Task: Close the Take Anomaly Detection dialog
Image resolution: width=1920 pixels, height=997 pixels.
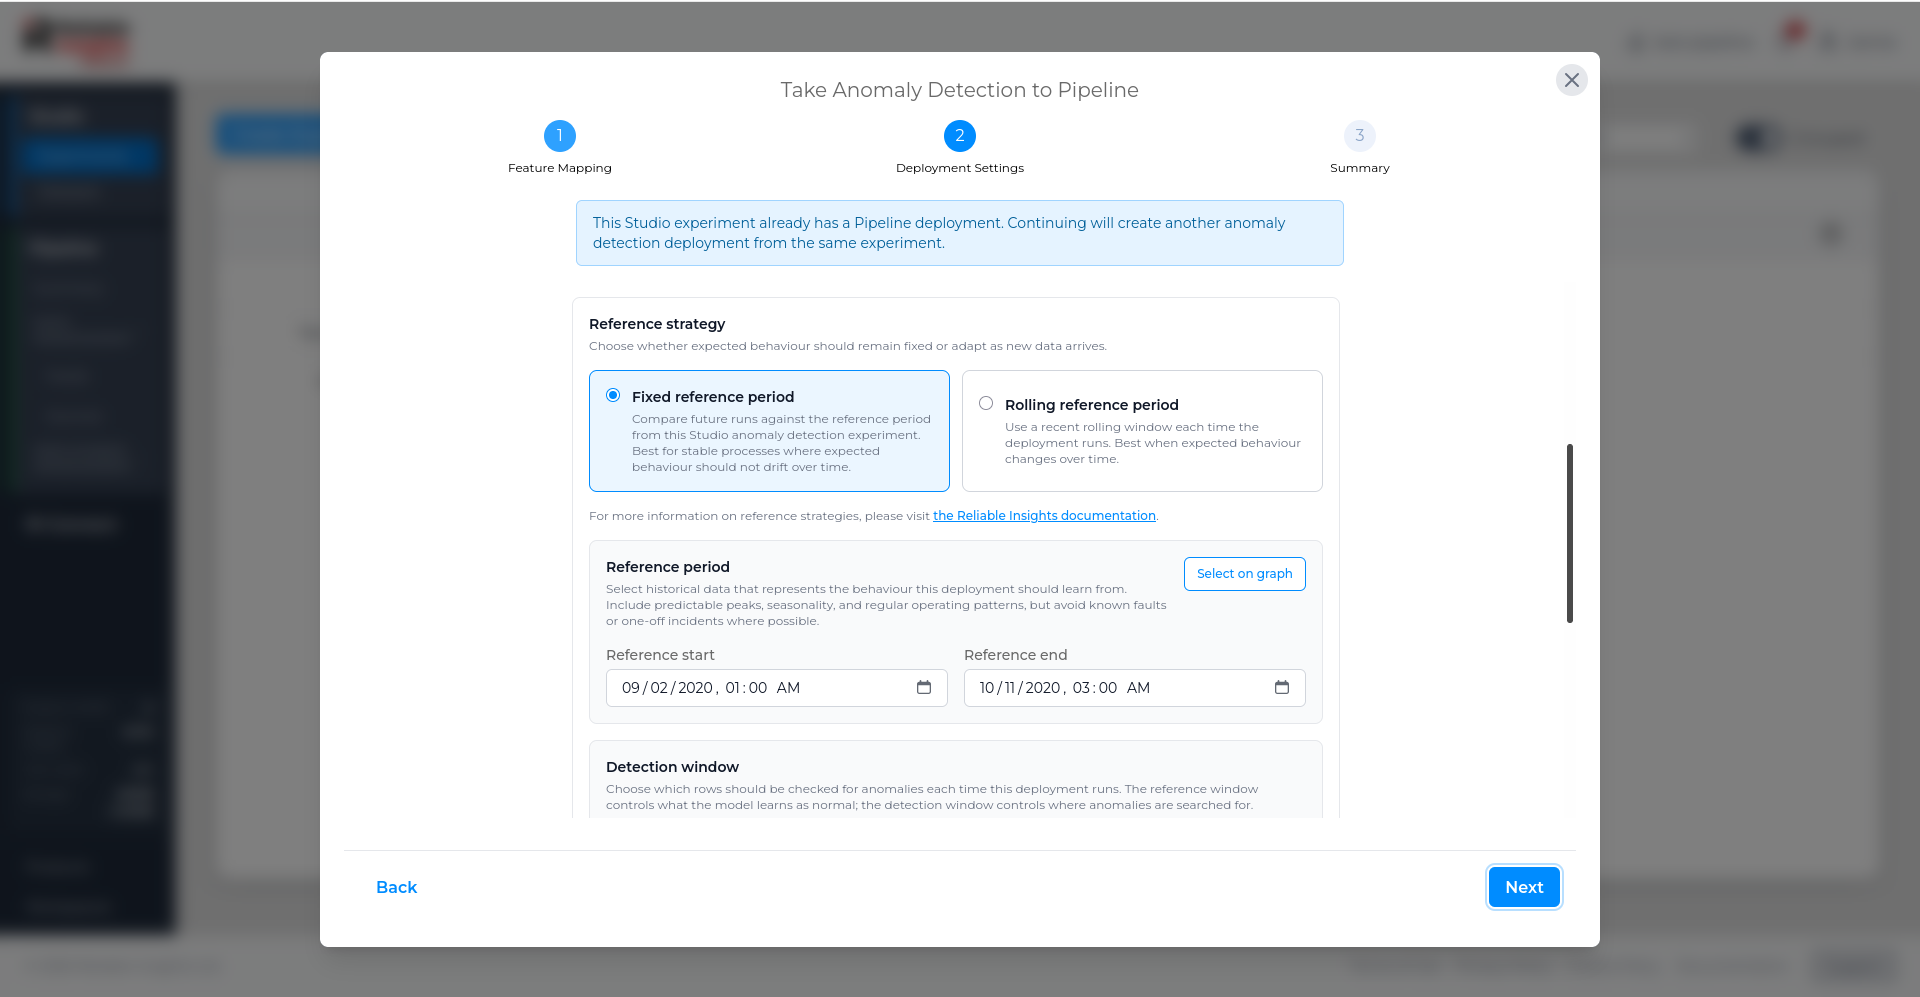Action: pyautogui.click(x=1571, y=80)
